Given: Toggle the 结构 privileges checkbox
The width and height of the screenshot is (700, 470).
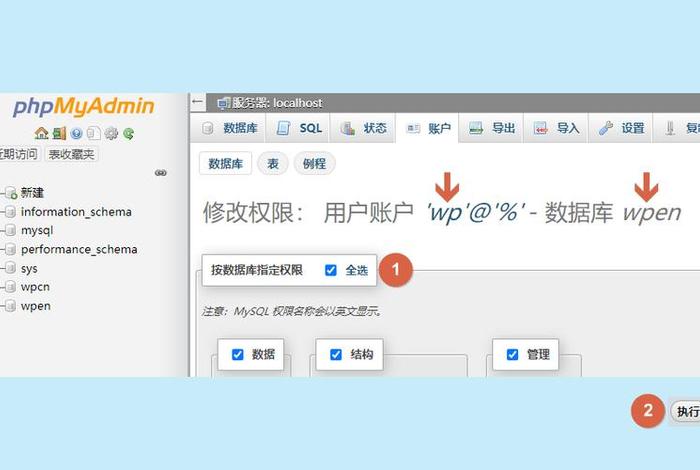Looking at the screenshot, I should tap(336, 354).
